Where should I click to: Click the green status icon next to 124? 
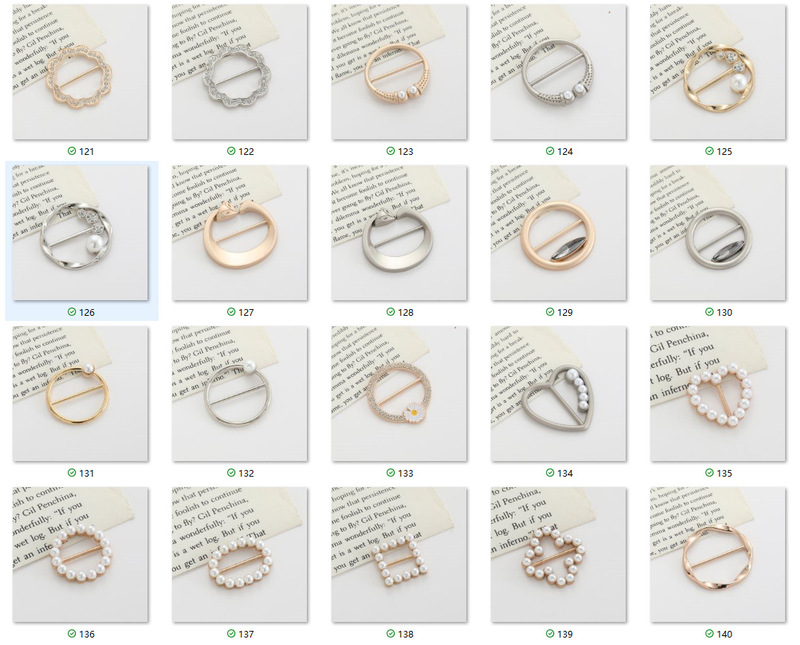pyautogui.click(x=550, y=151)
